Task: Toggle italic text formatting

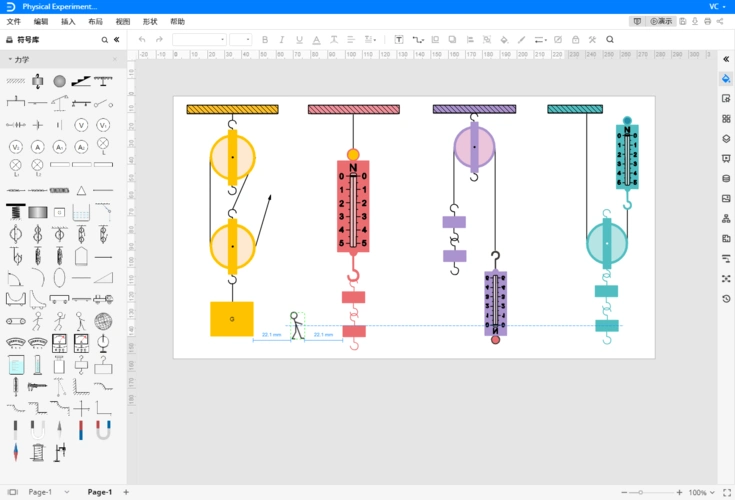Action: [x=282, y=40]
